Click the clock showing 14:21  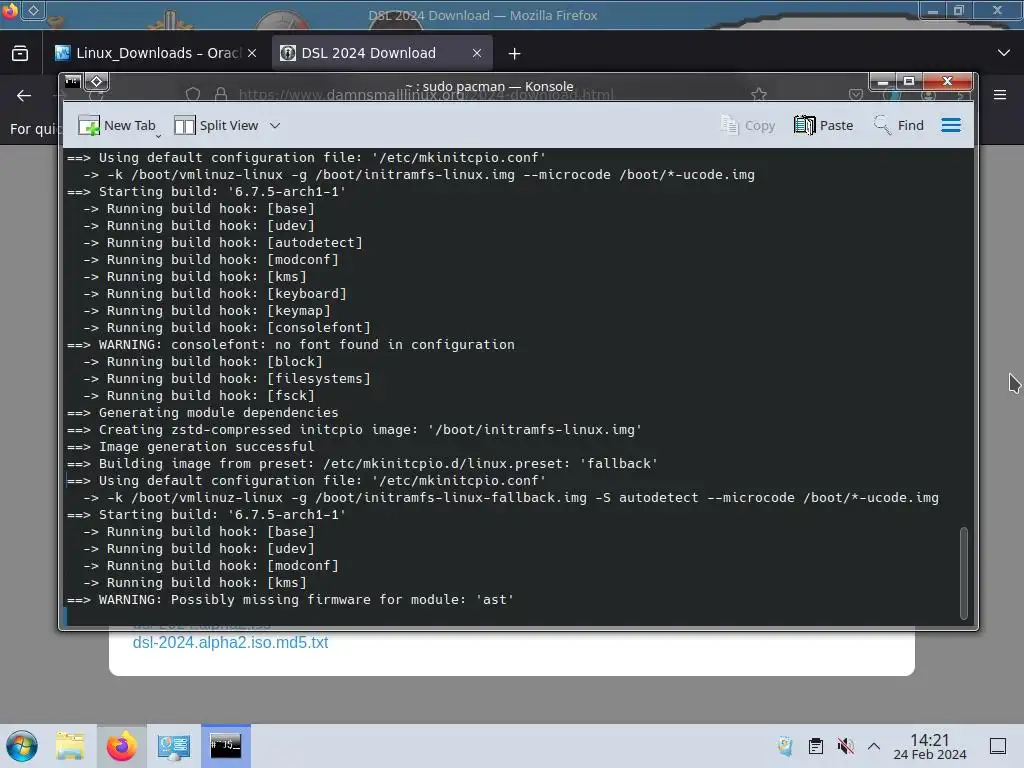click(x=930, y=746)
